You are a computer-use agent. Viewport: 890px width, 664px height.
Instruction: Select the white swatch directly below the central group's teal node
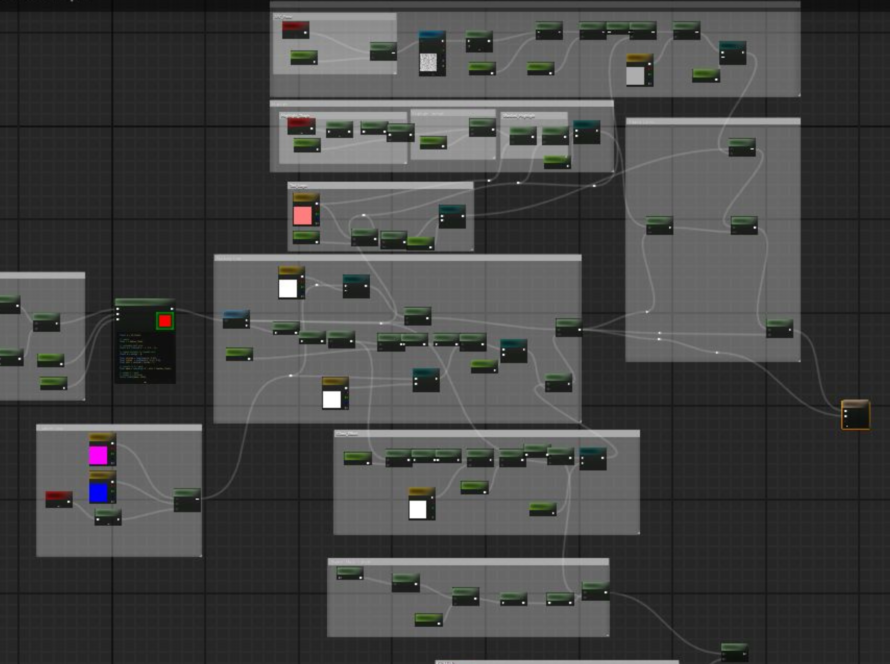(x=333, y=398)
